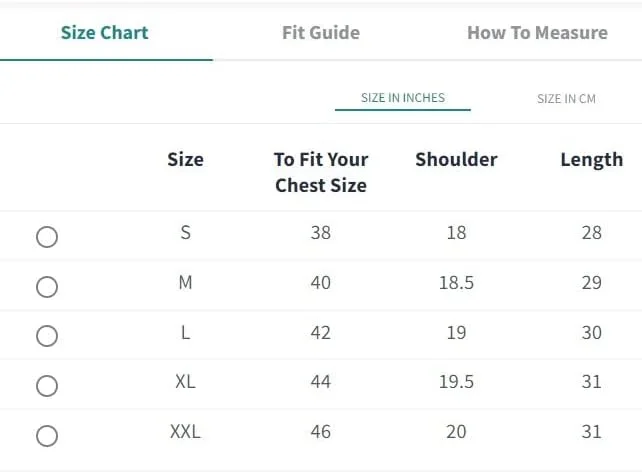Click the chest size 44 value
This screenshot has width=642, height=472.
[320, 382]
